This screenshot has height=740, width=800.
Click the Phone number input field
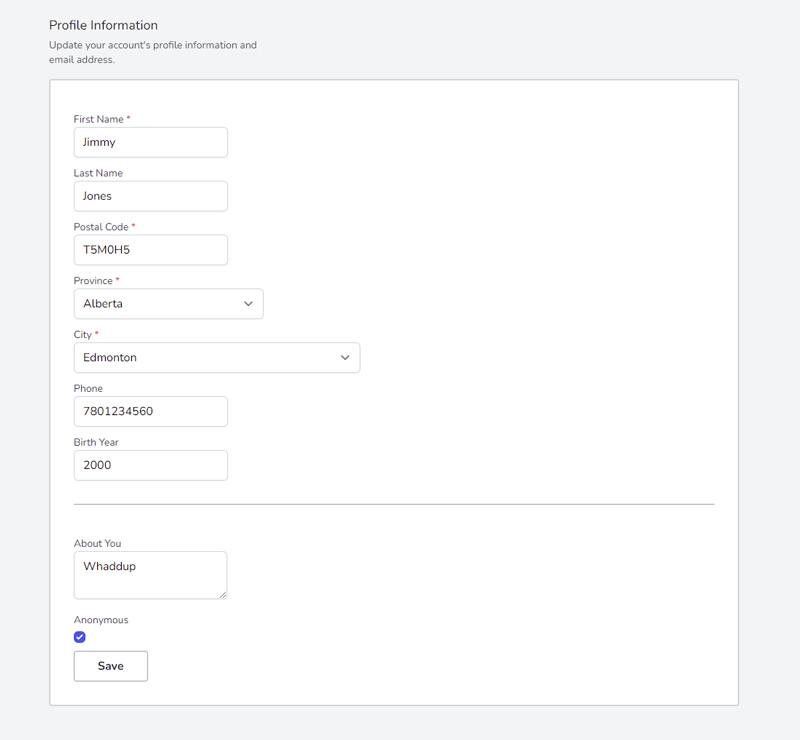(x=151, y=411)
